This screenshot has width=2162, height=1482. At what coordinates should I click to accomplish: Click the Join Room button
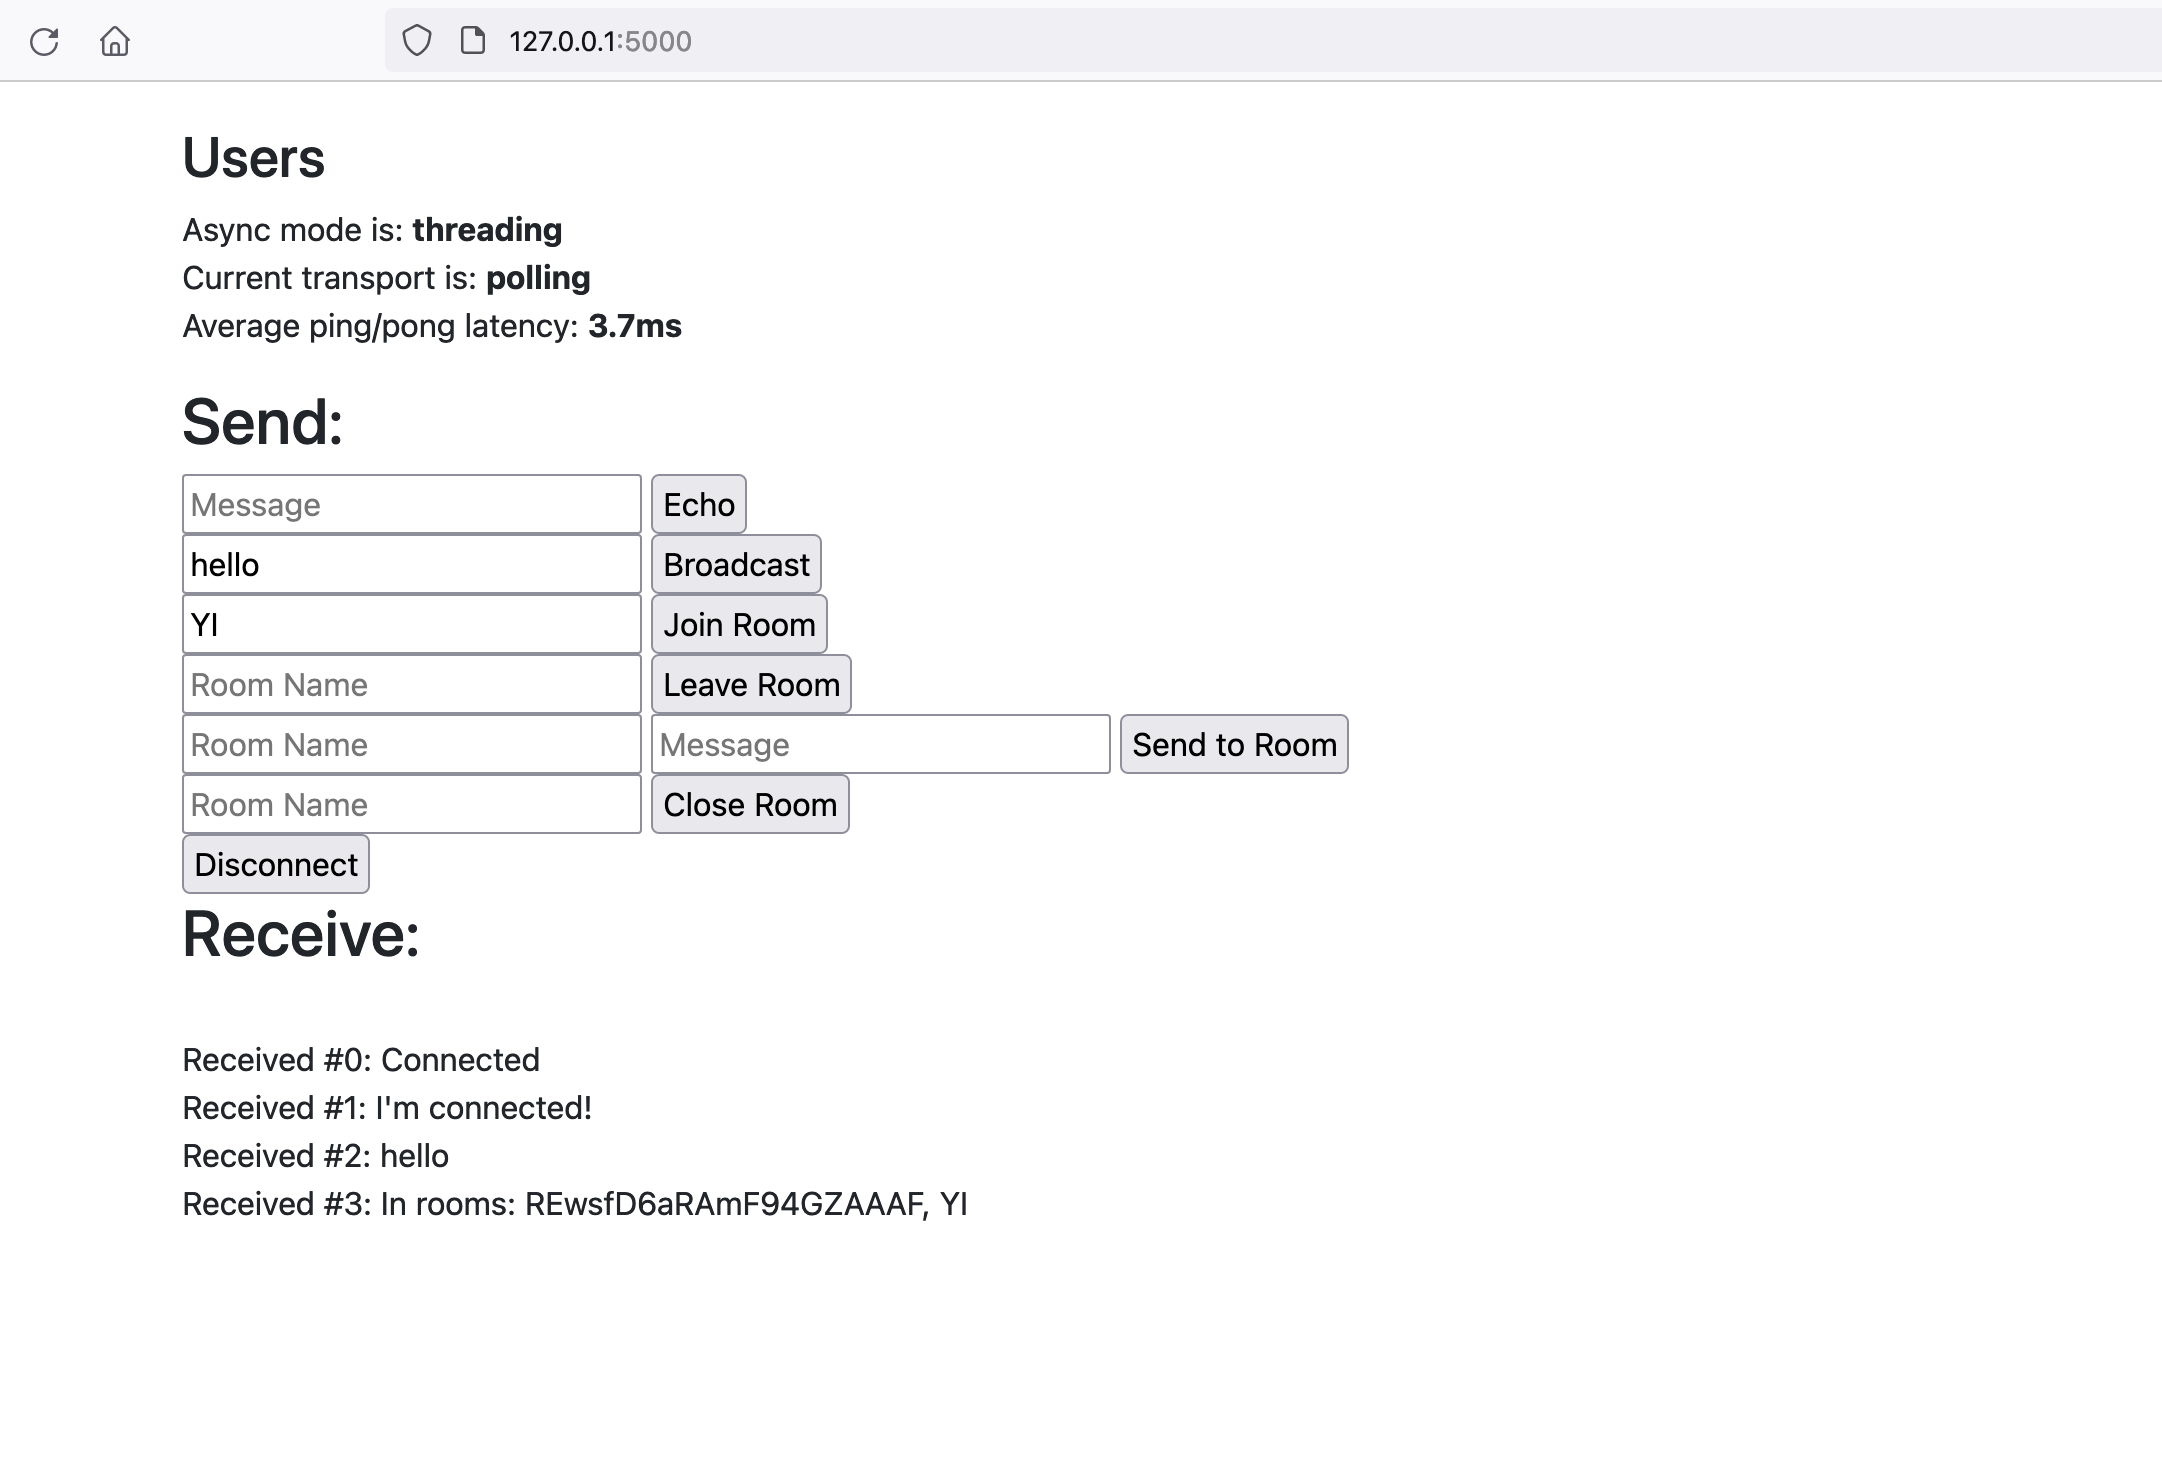pyautogui.click(x=739, y=624)
